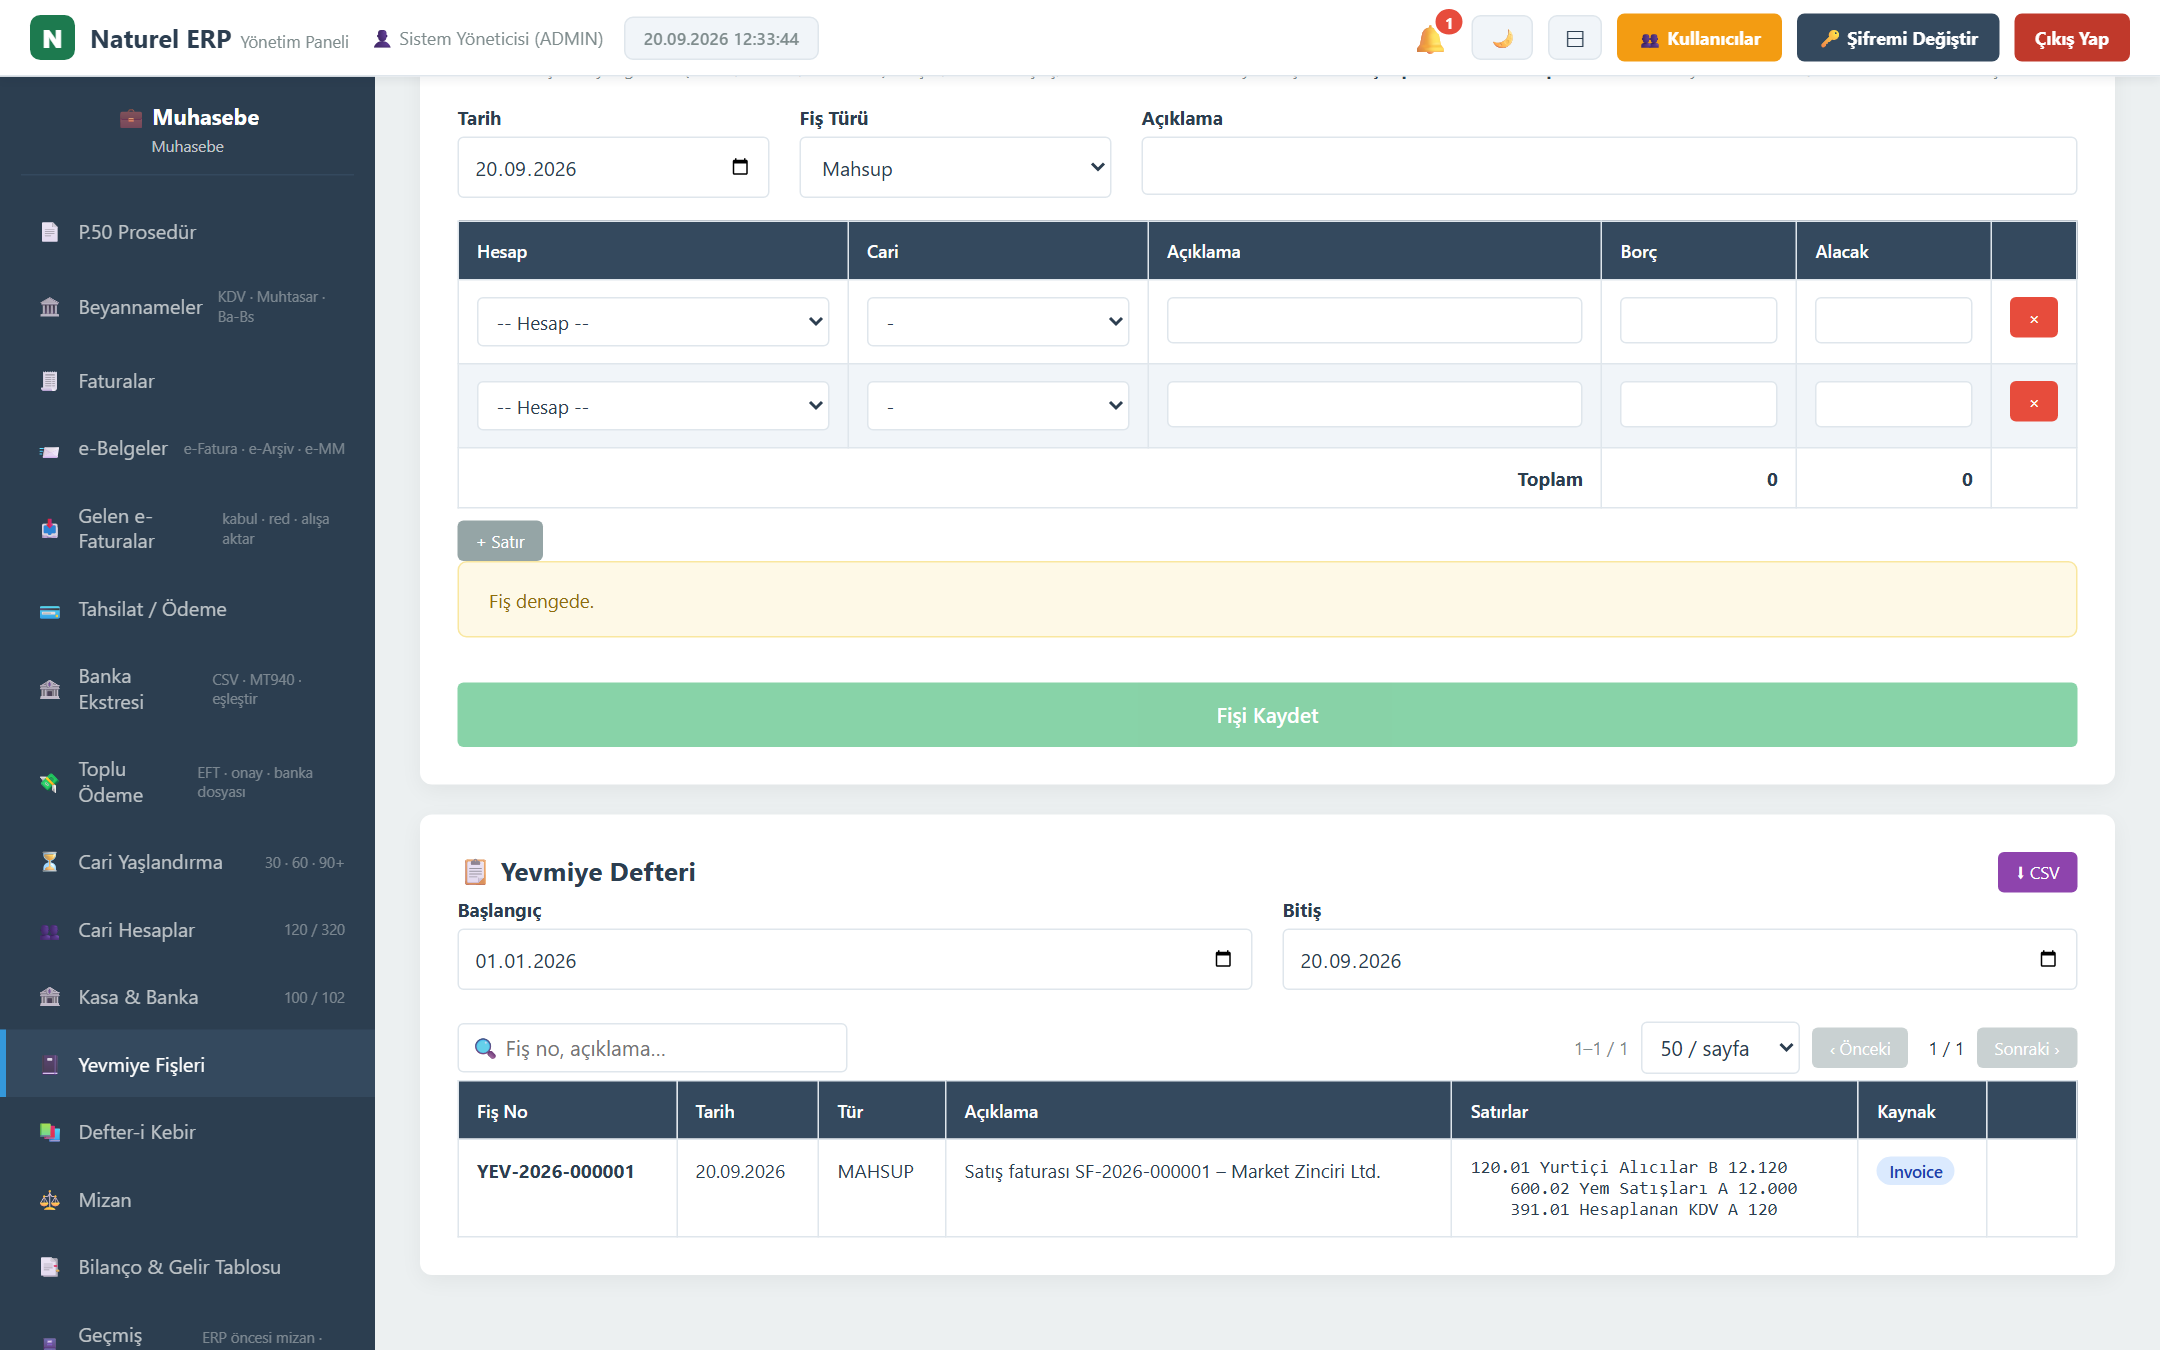Click the Mizan scales icon
The image size is (2160, 1350).
click(x=49, y=1200)
